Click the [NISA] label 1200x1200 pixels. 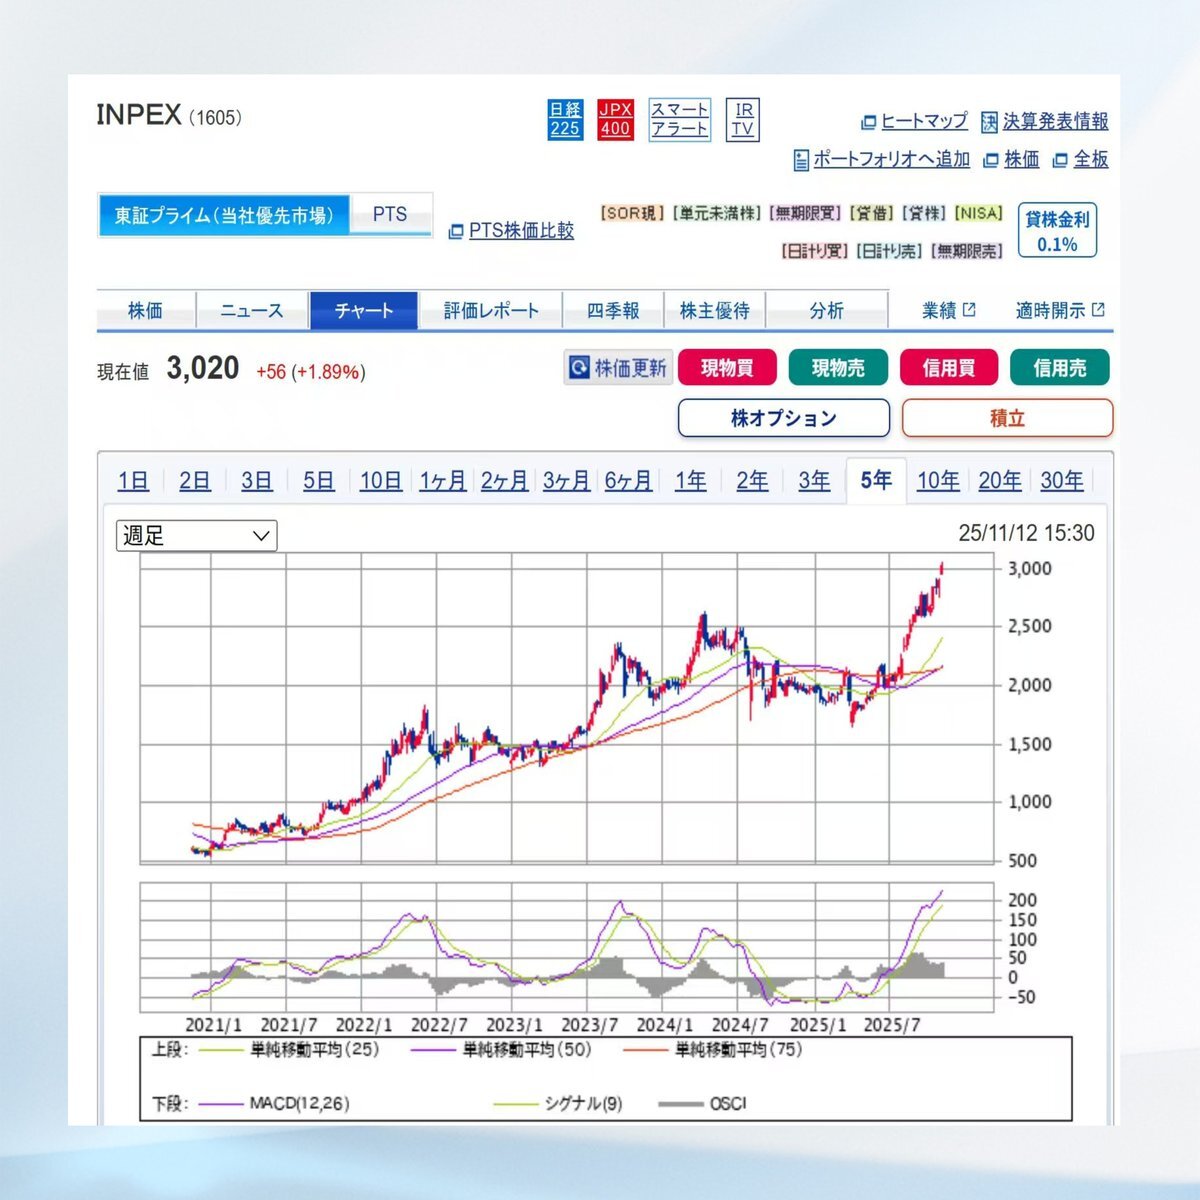click(979, 214)
